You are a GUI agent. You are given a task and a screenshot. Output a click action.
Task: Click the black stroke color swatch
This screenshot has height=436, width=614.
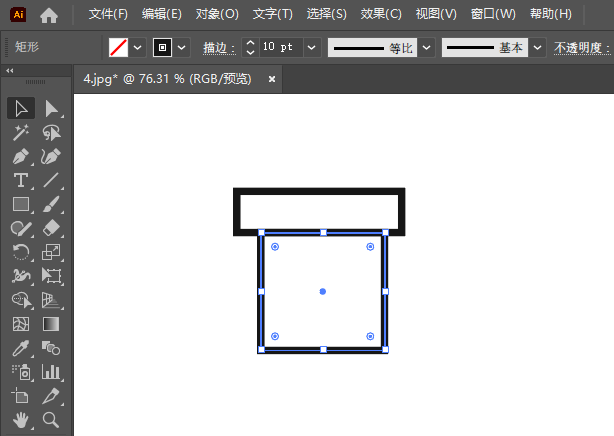click(x=162, y=47)
